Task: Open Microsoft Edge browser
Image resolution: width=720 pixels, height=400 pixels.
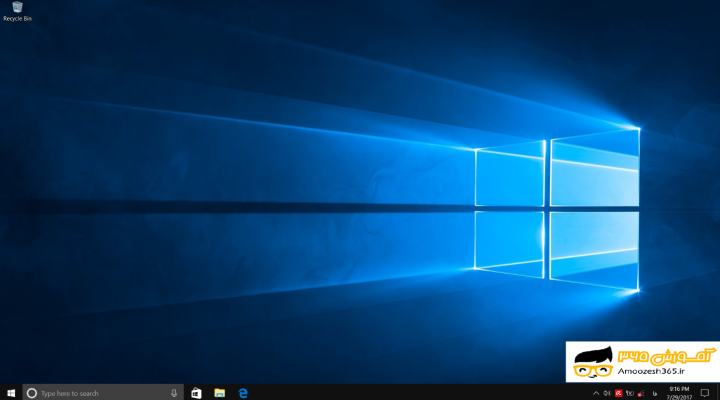Action: pos(243,393)
